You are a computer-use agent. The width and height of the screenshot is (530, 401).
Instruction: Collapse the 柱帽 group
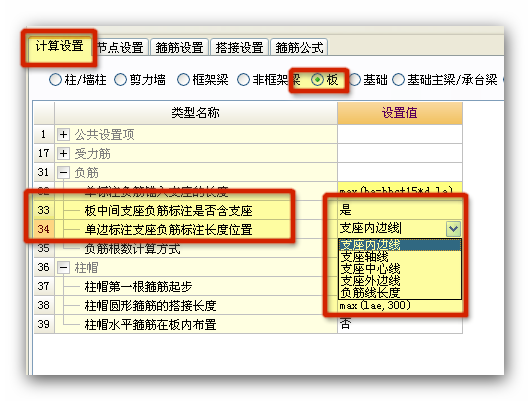pyautogui.click(x=63, y=267)
